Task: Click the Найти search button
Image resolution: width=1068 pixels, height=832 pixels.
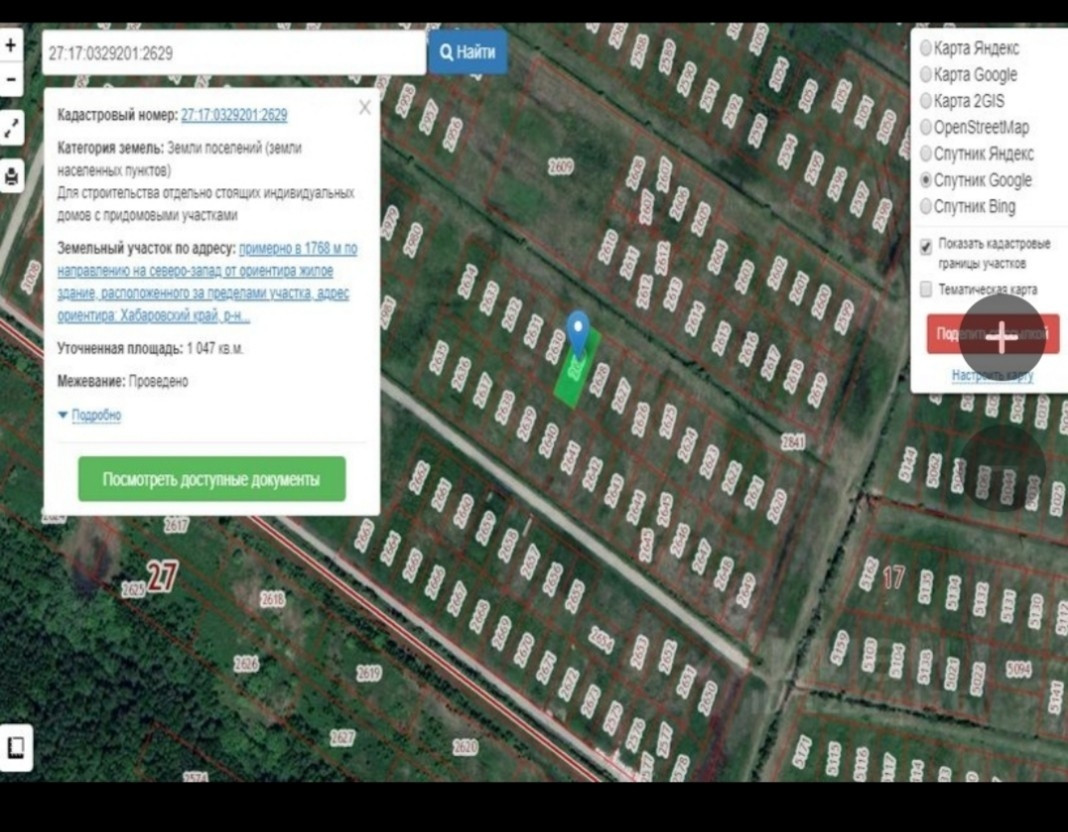Action: click(x=468, y=52)
